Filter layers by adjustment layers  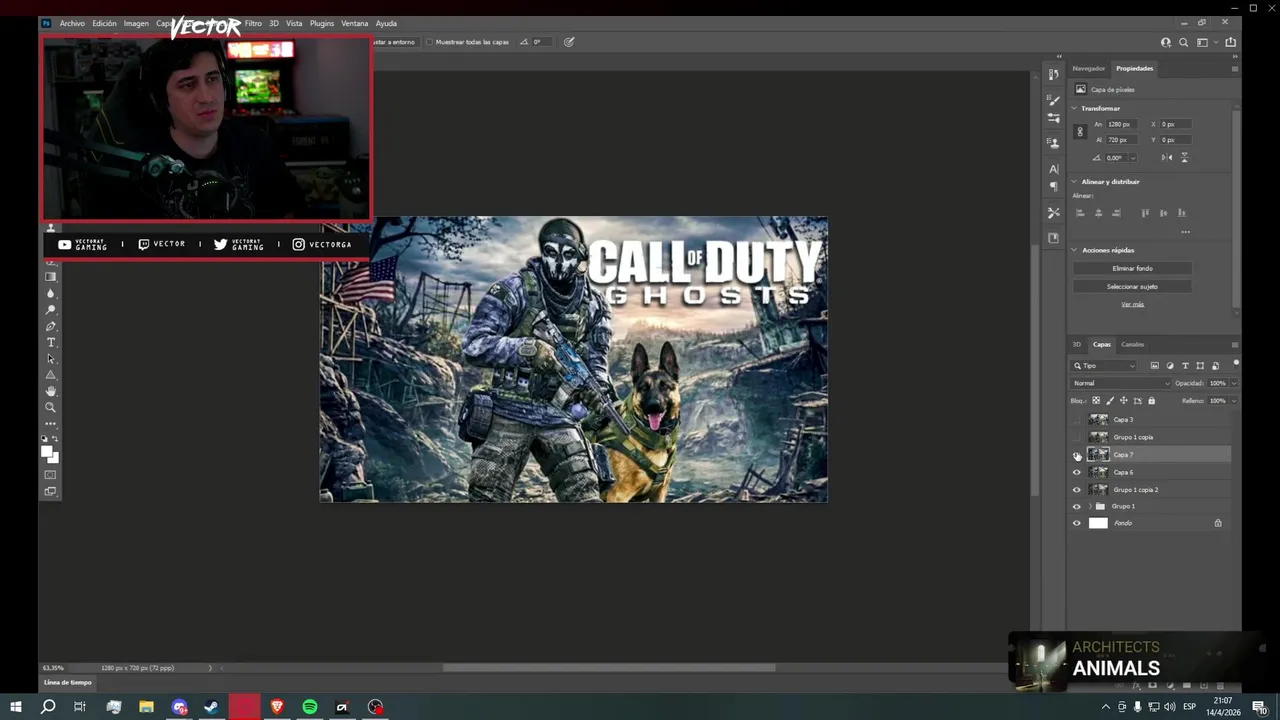point(1170,366)
